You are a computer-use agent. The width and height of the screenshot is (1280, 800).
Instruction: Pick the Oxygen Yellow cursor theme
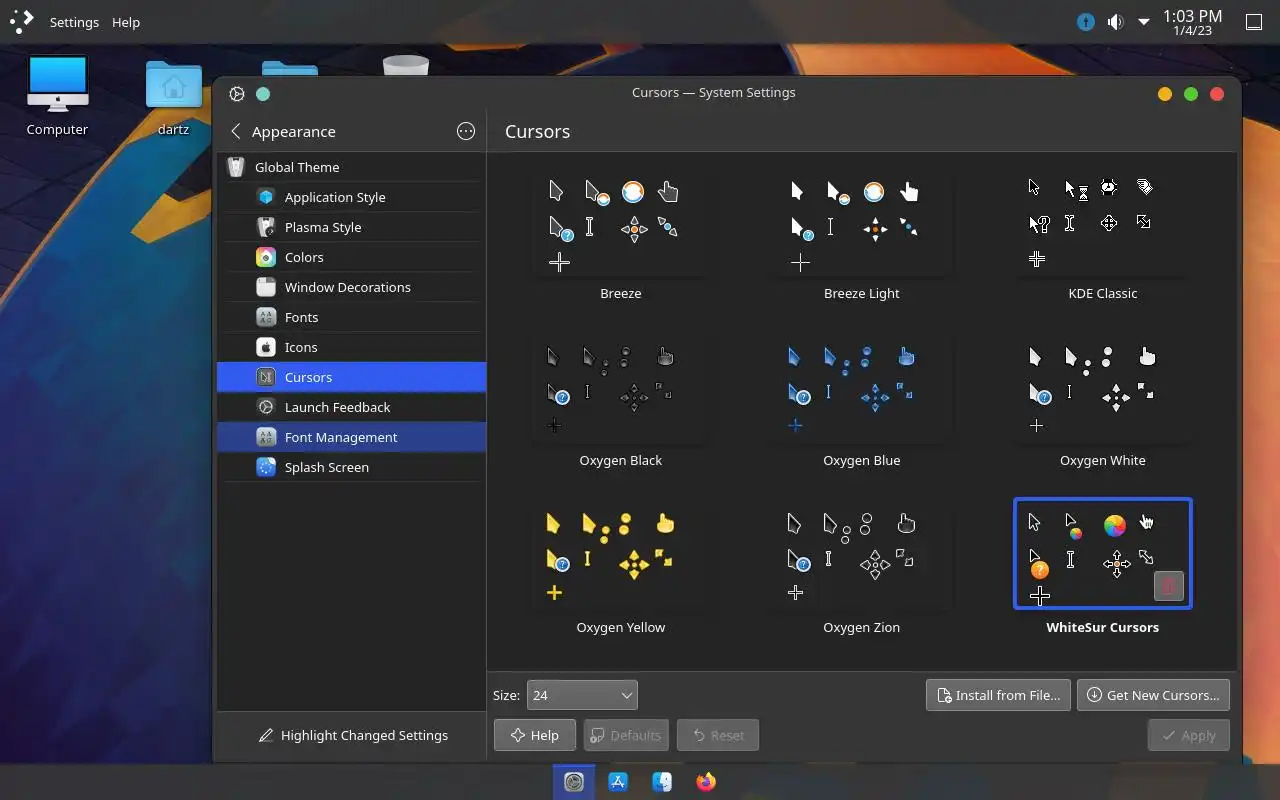[621, 570]
